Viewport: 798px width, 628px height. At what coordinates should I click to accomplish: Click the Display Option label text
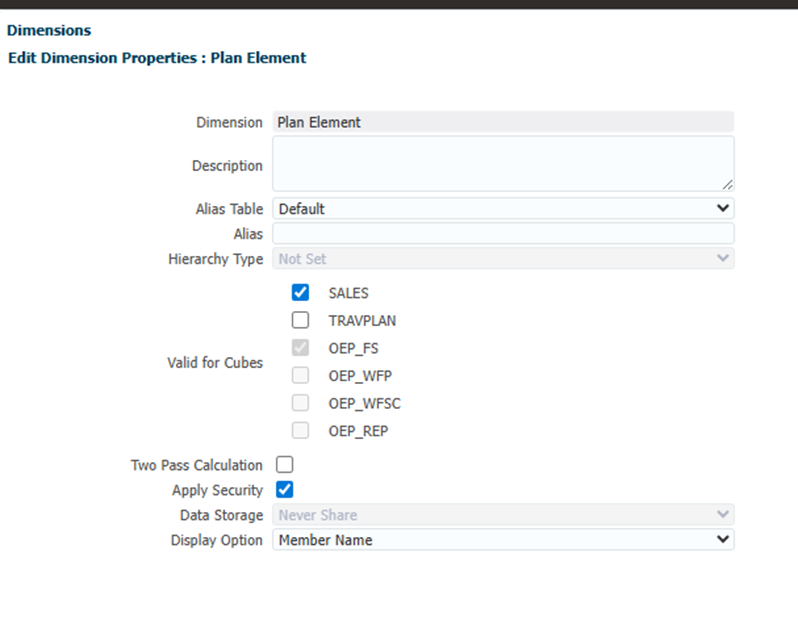[x=217, y=540]
